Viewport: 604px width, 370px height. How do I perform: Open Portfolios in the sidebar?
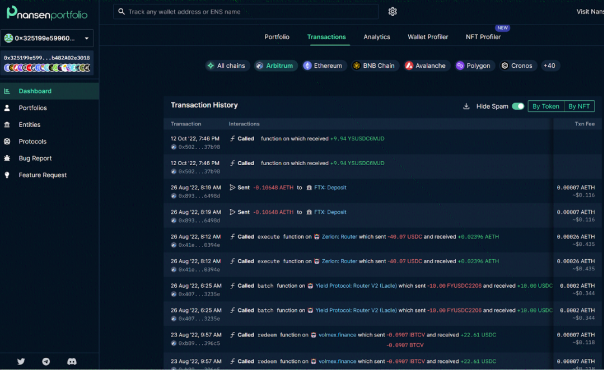click(49, 108)
